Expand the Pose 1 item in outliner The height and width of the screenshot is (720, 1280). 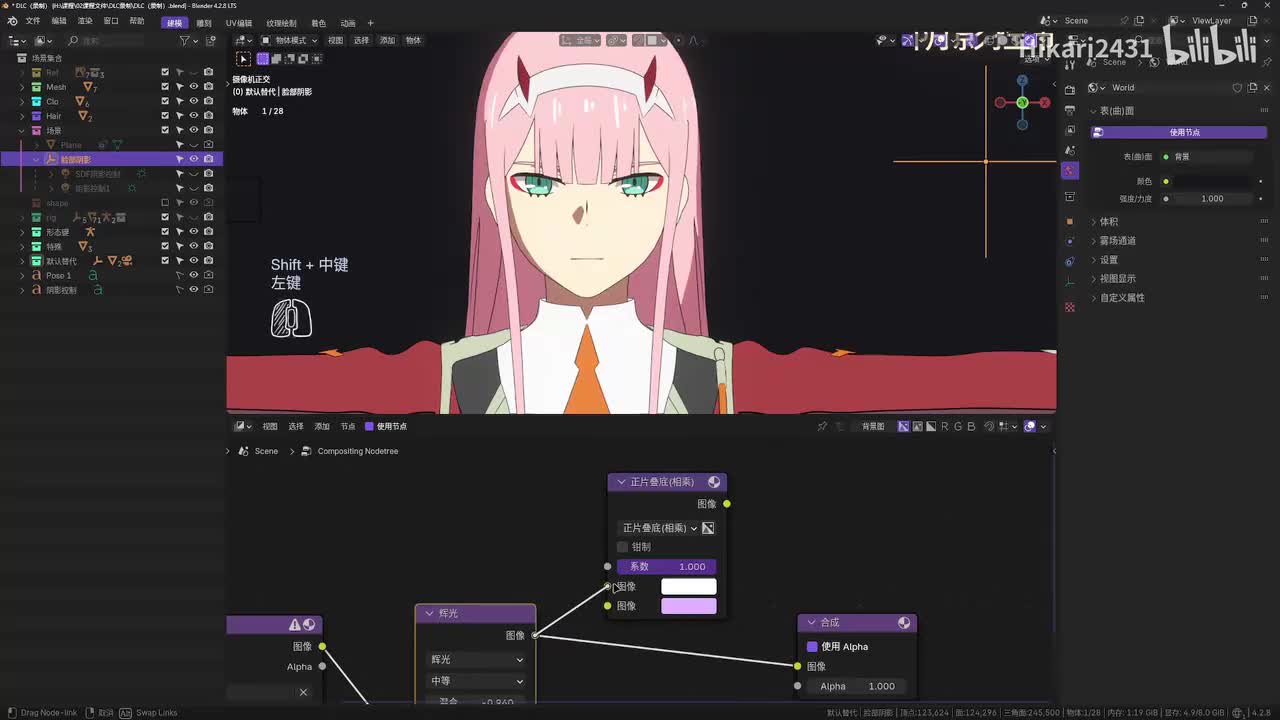click(x=22, y=275)
